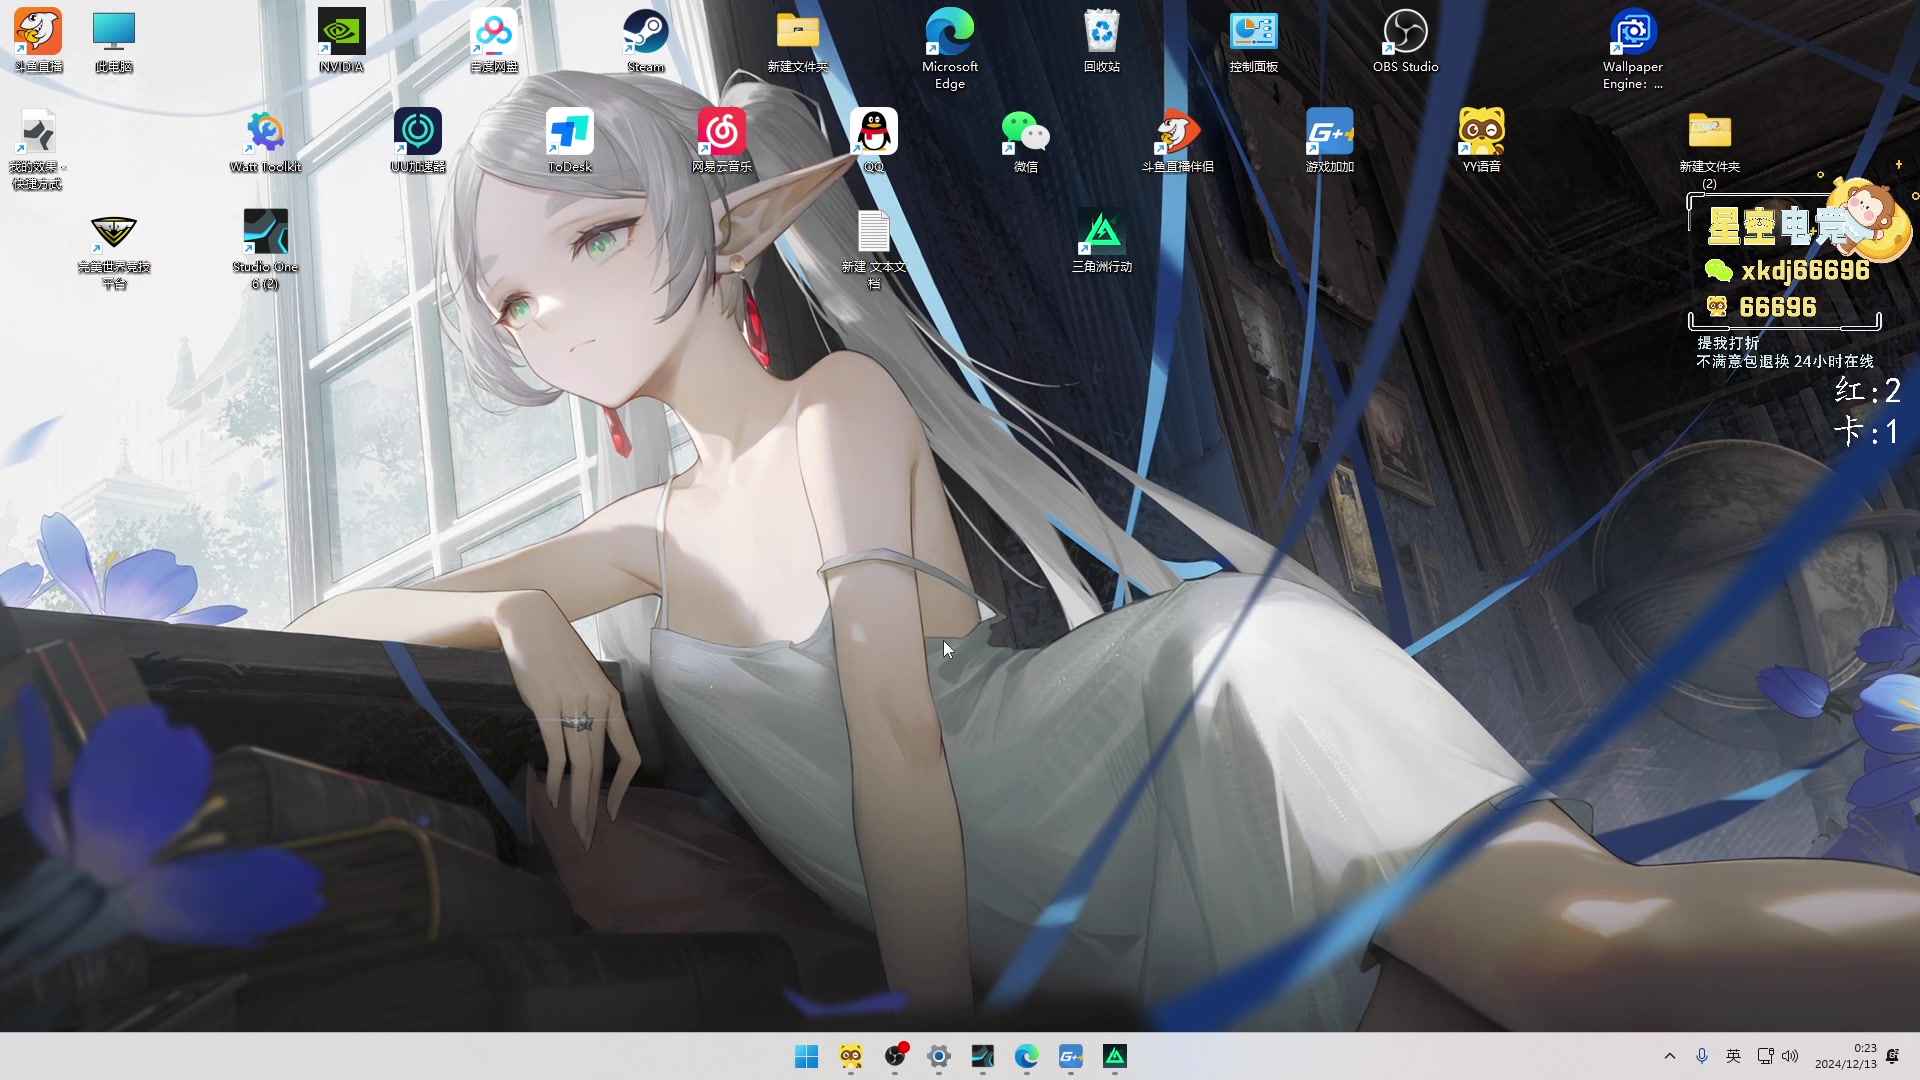Open 游戏加加 from the taskbar
Screen dimensions: 1920x1080
(1071, 1056)
